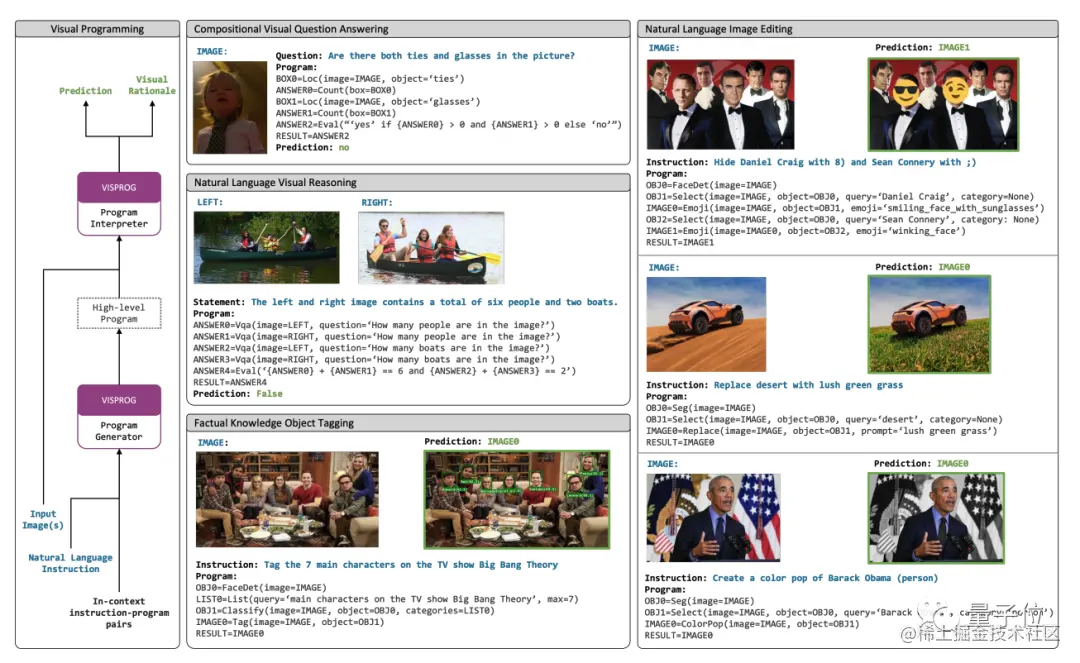
Task: Click the Natural Language Image Editing header
Action: (847, 29)
